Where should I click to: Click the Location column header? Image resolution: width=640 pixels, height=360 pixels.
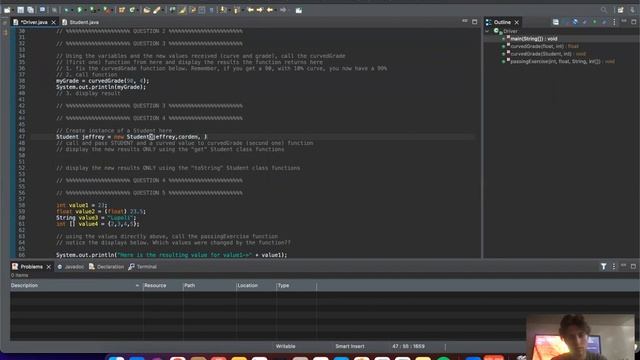[256, 286]
